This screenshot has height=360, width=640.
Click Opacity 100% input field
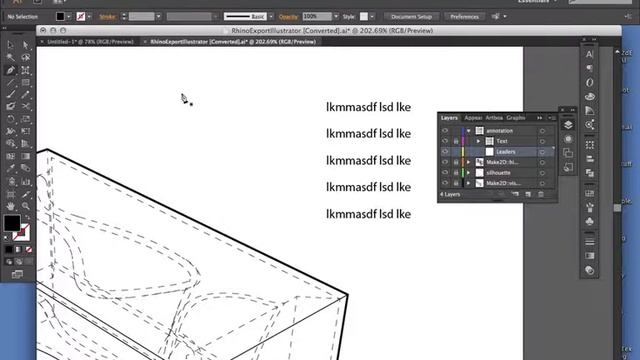click(x=317, y=17)
